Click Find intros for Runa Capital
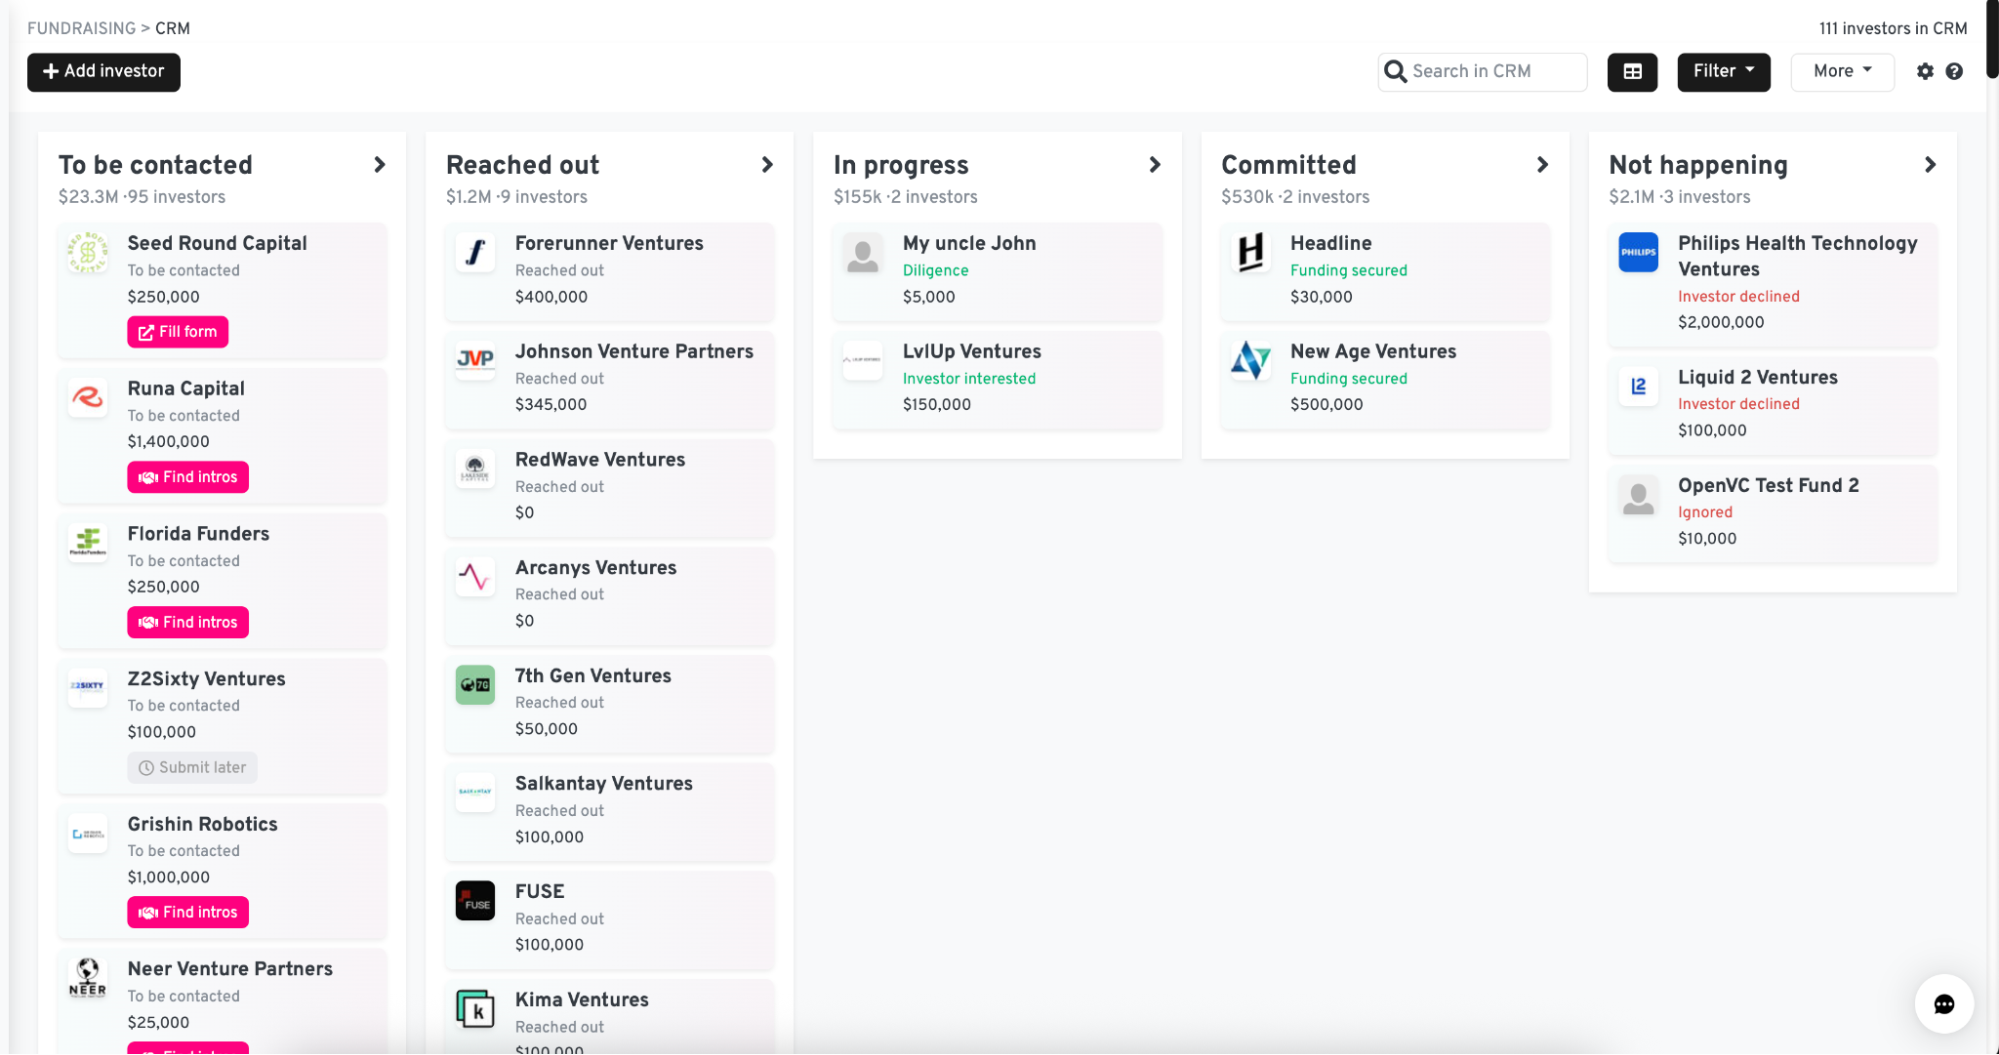Viewport: 1999px width, 1055px height. (188, 477)
